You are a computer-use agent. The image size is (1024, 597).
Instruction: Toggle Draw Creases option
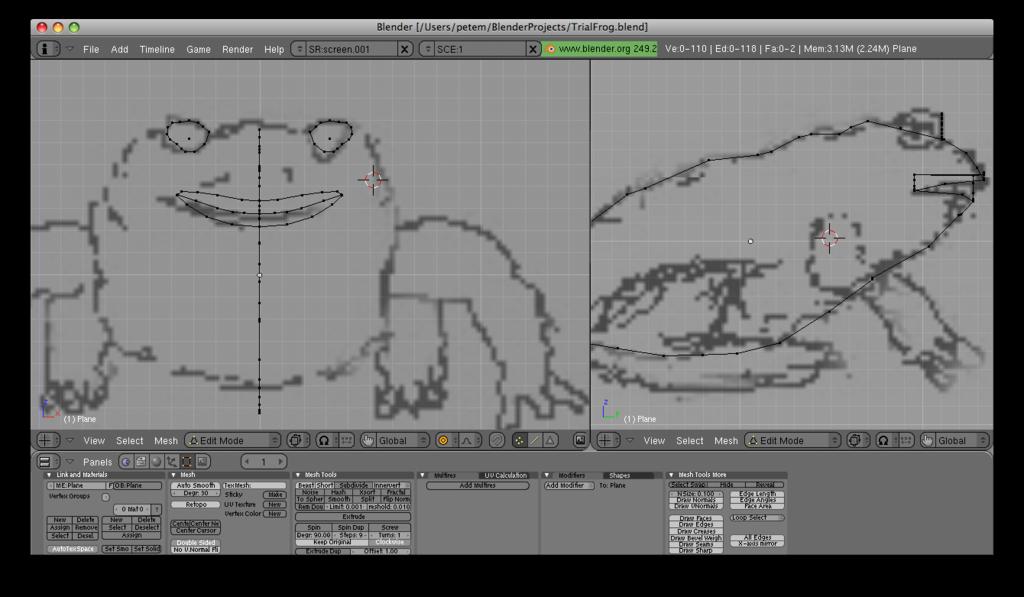[696, 531]
